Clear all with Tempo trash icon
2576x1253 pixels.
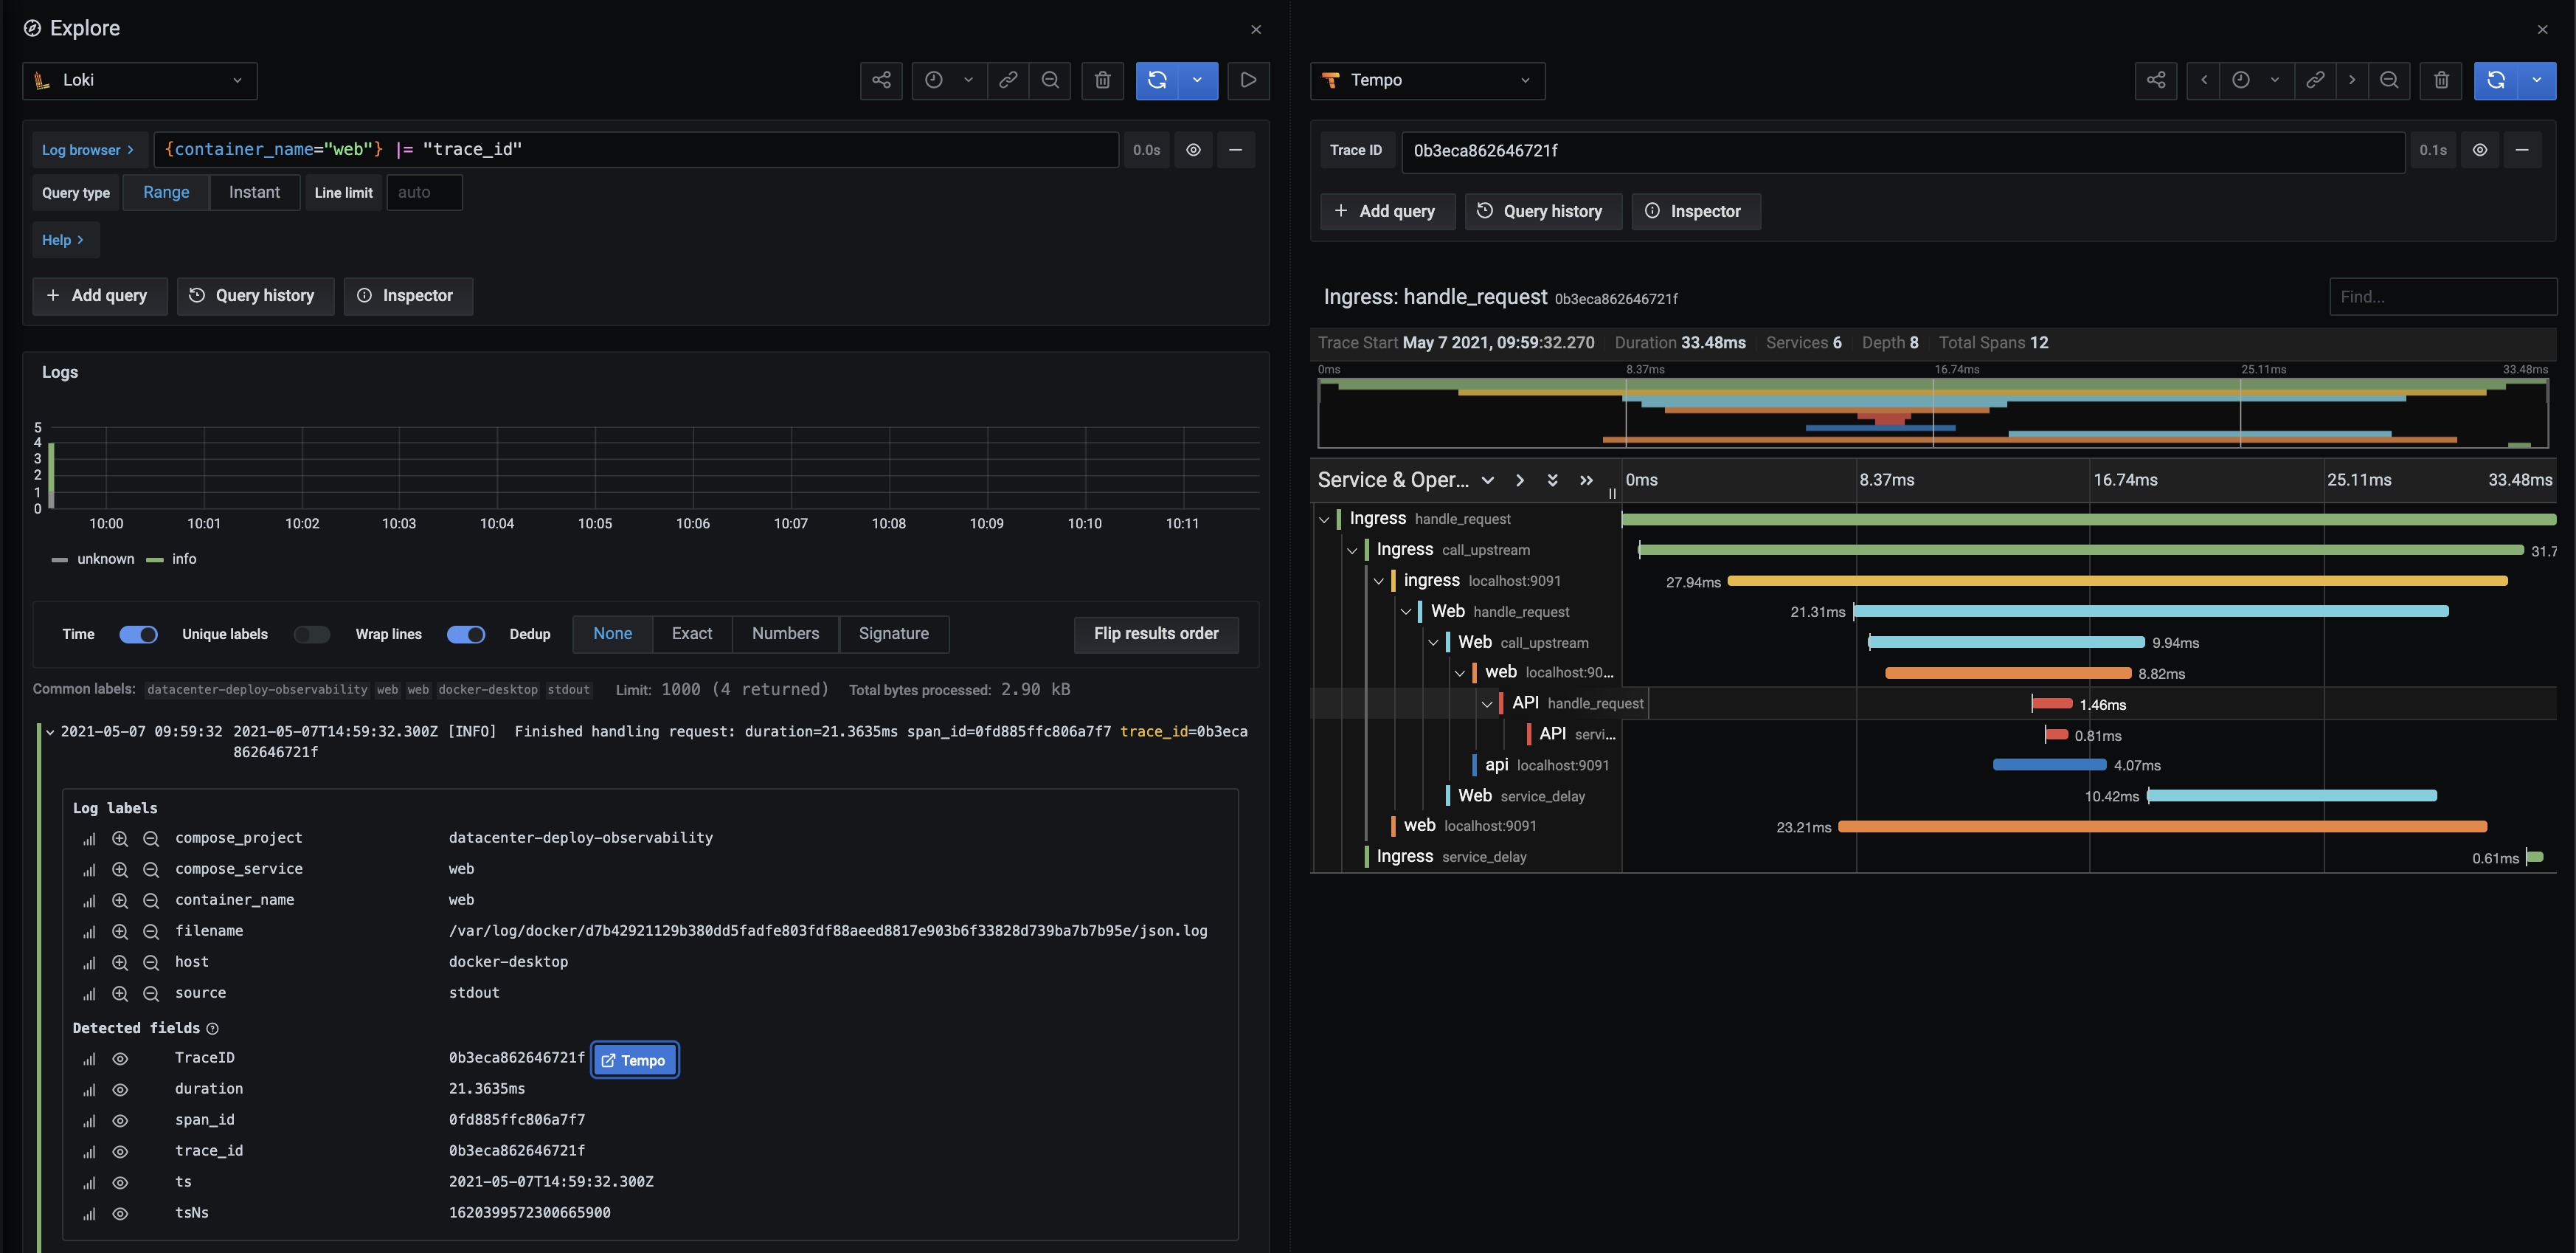2441,80
